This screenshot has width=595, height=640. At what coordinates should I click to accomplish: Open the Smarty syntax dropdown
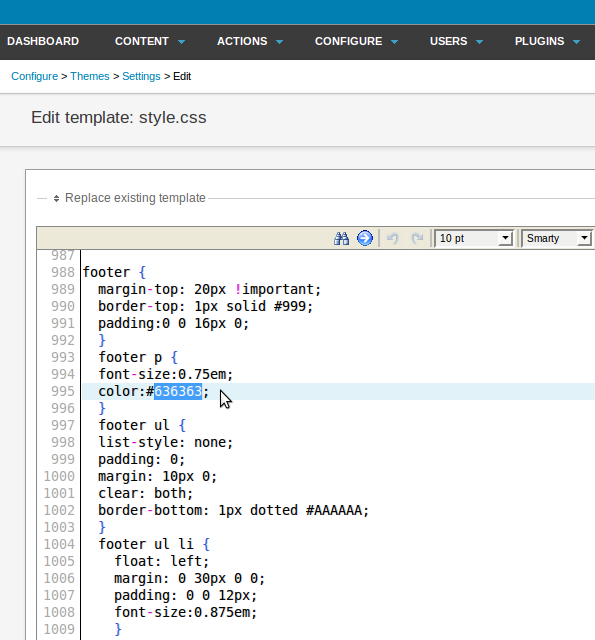point(557,238)
